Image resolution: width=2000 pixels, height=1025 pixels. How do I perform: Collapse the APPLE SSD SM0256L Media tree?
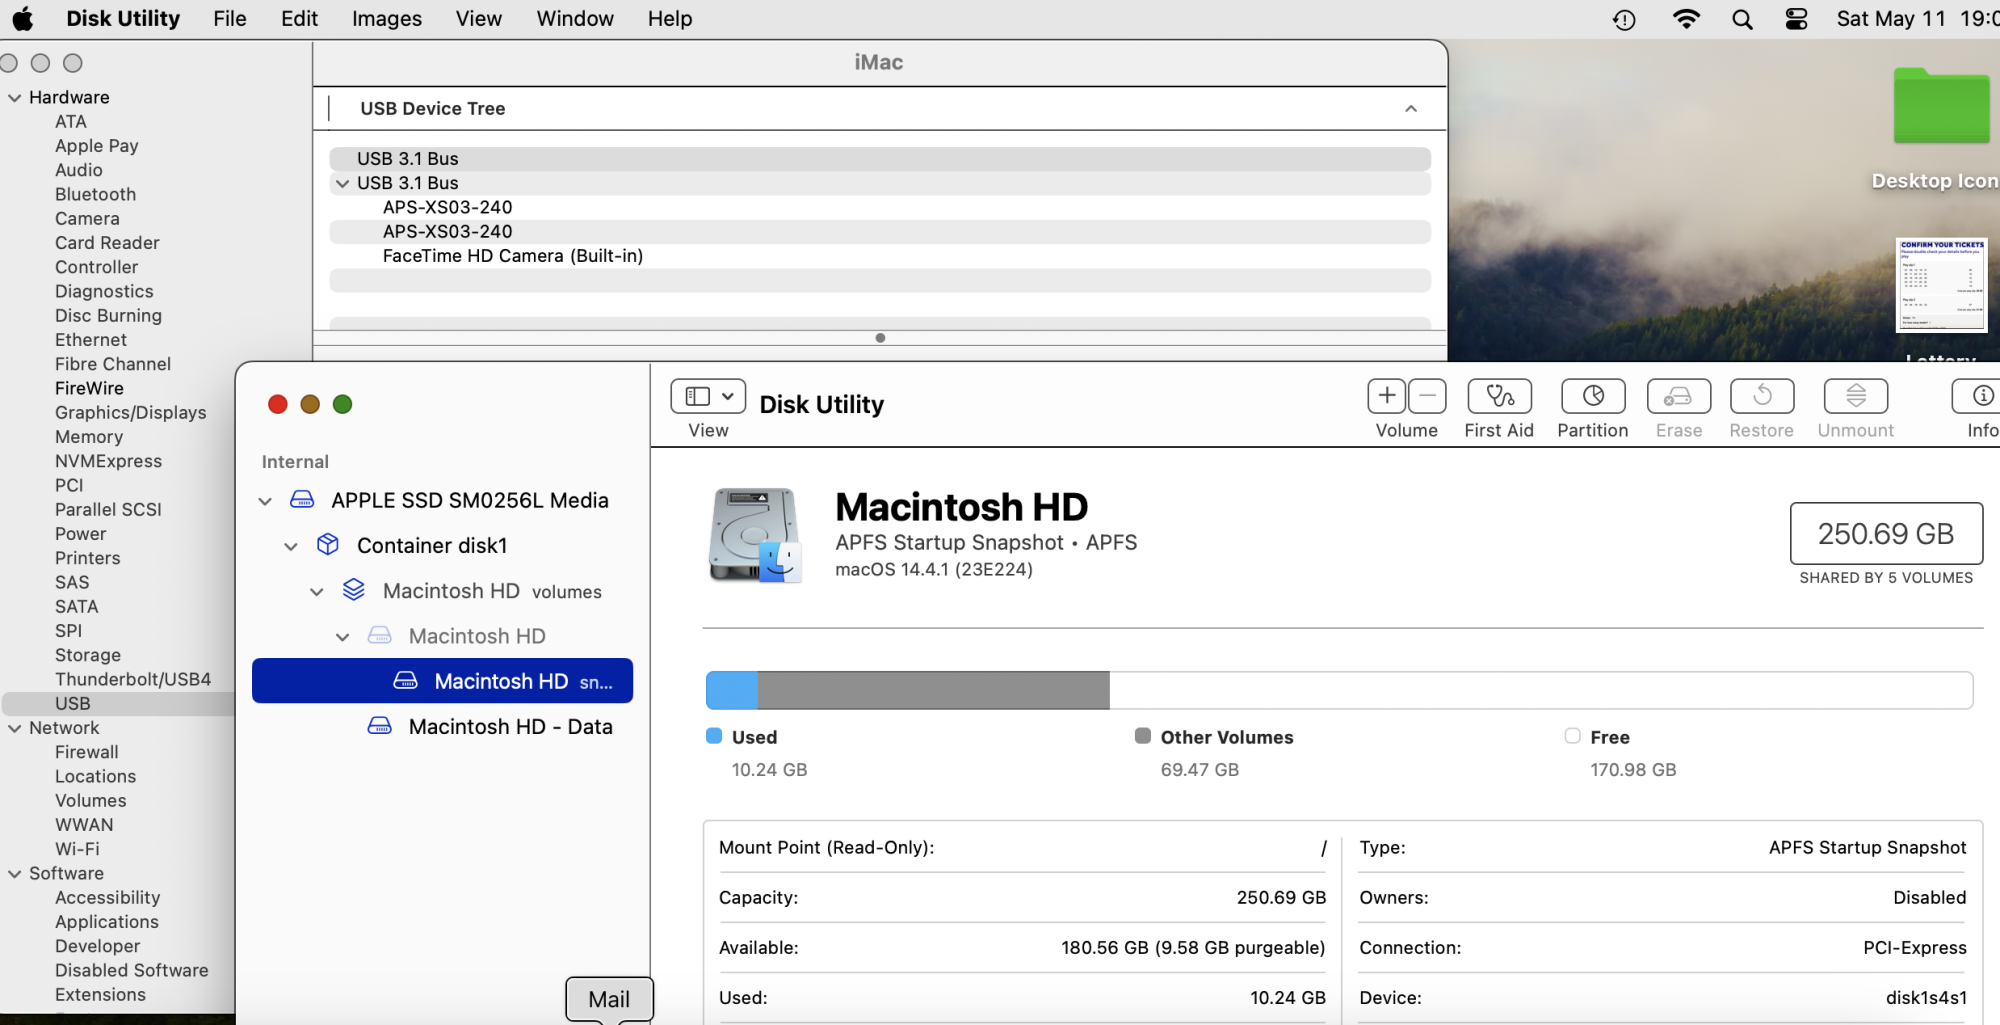click(x=265, y=501)
